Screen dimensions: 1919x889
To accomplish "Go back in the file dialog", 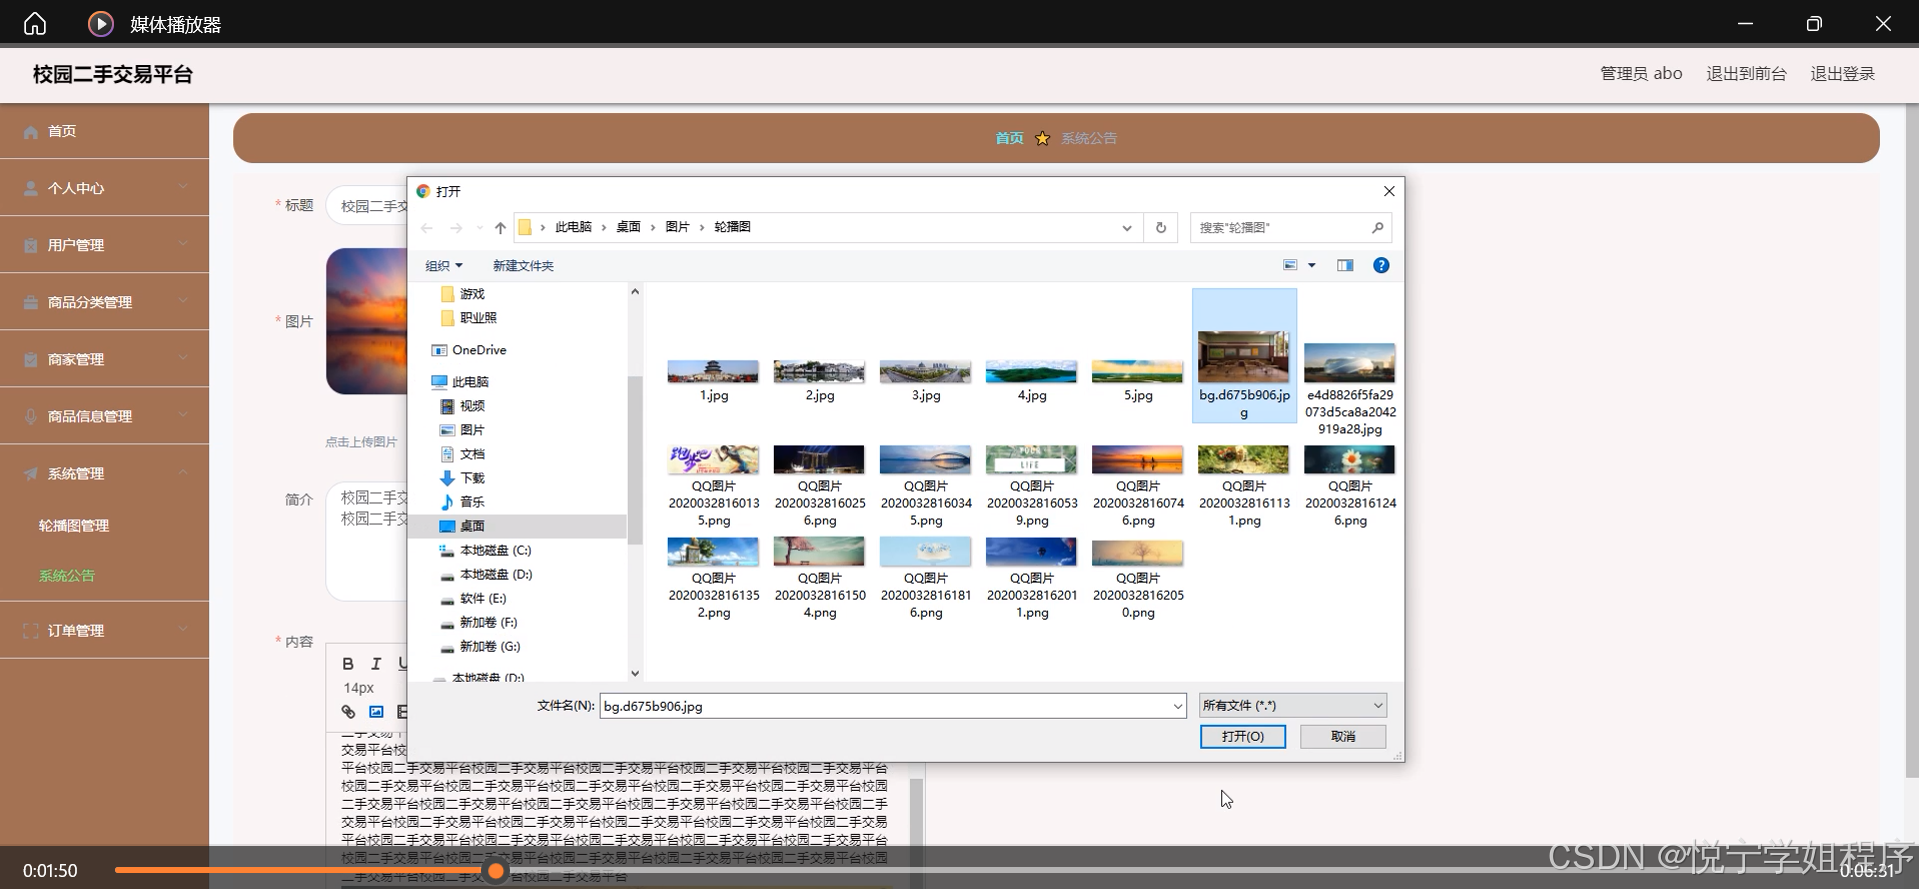I will 427,228.
